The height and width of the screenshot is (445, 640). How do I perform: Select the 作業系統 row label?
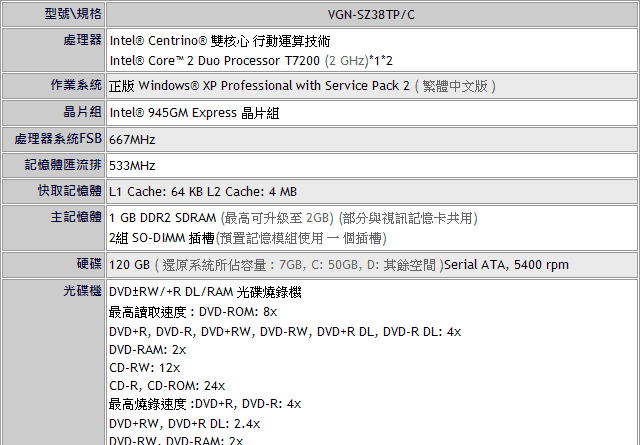pos(76,86)
